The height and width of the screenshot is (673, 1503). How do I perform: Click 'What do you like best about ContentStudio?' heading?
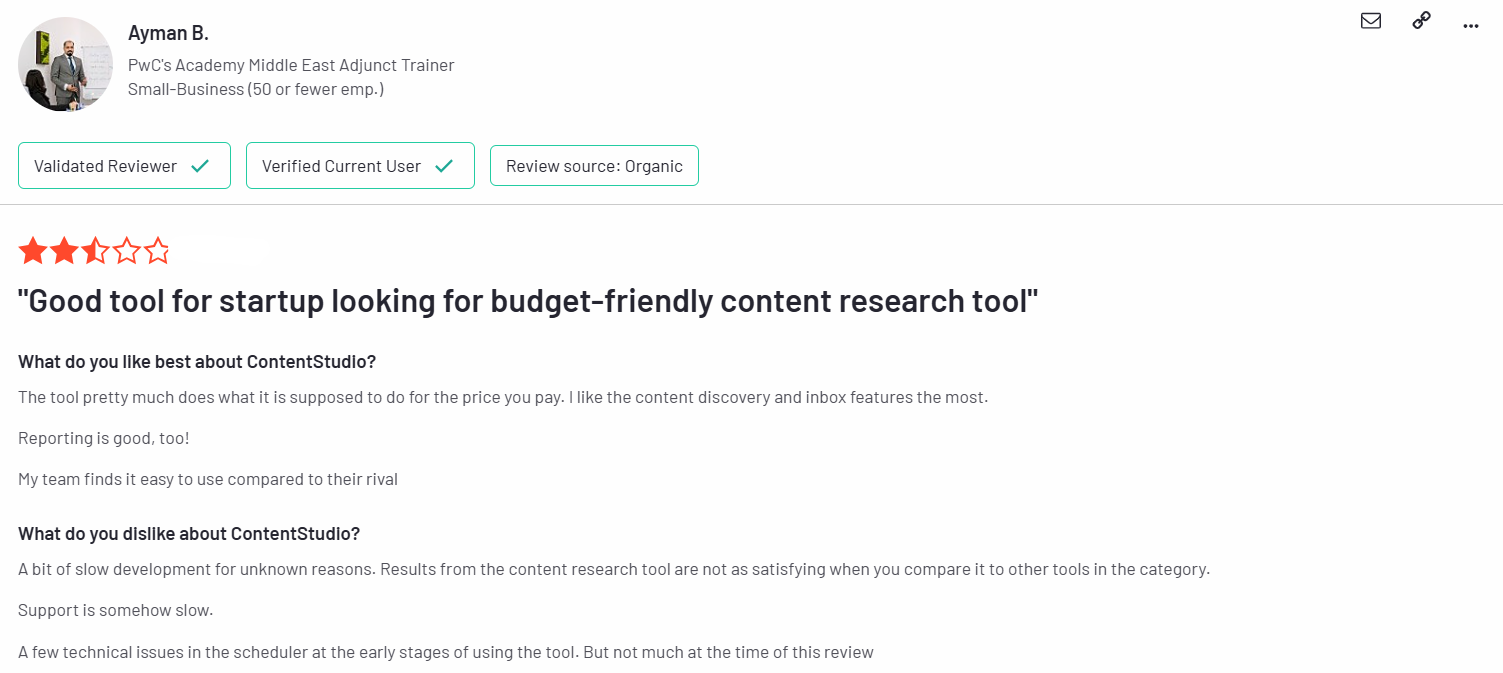pyautogui.click(x=197, y=361)
